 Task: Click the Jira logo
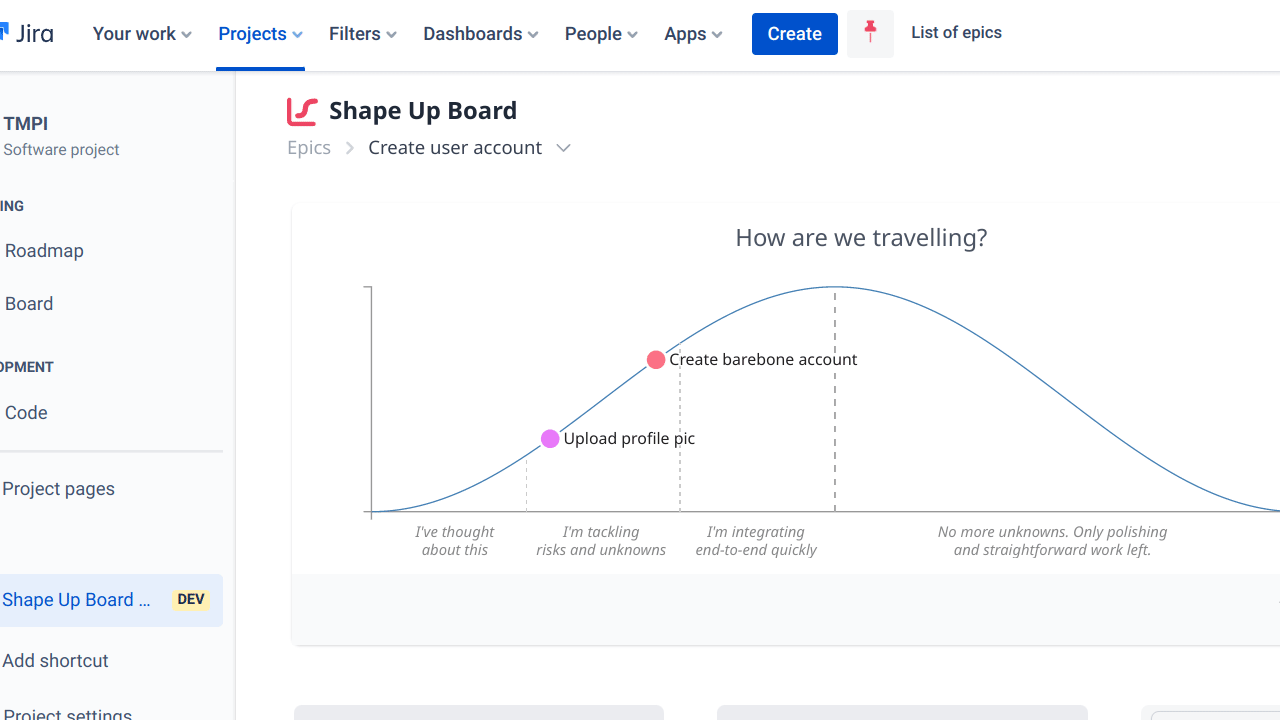point(27,33)
